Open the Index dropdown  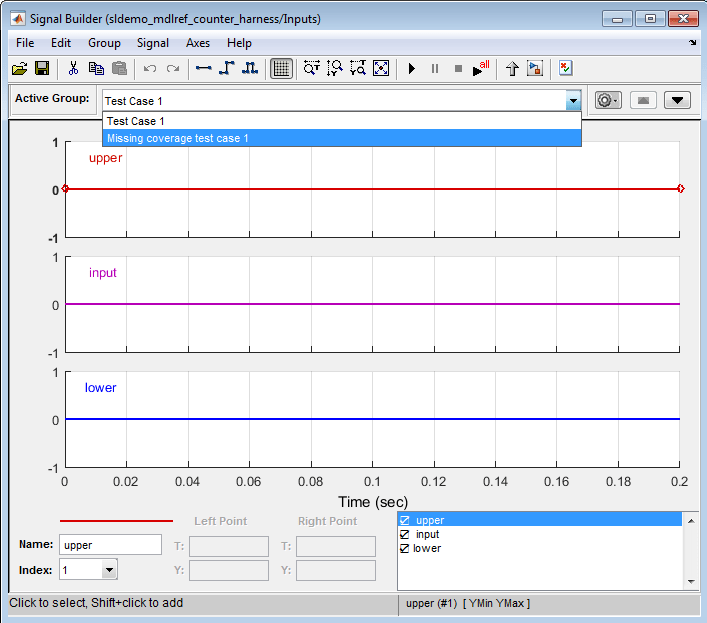pos(109,570)
